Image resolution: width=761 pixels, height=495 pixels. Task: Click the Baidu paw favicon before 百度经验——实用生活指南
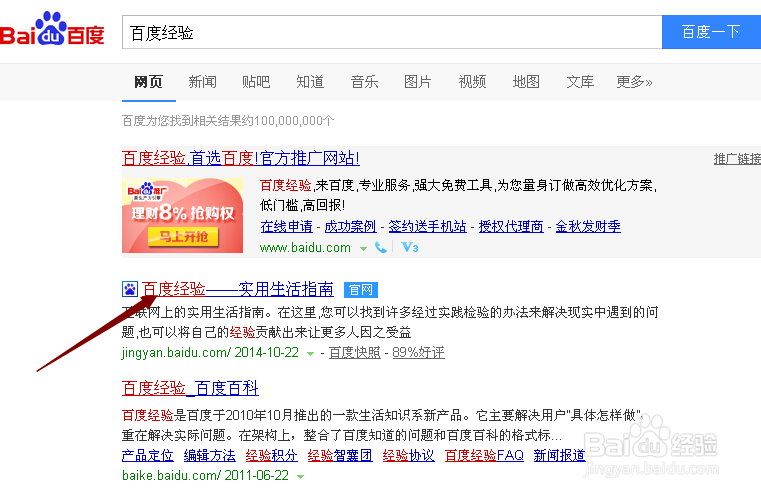130,289
